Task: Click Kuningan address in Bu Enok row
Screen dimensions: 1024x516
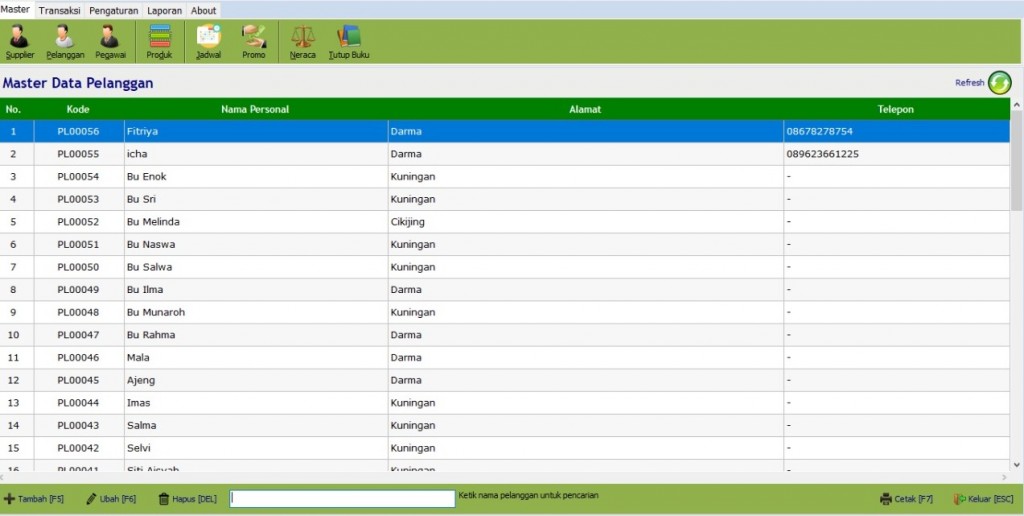Action: pyautogui.click(x=586, y=176)
